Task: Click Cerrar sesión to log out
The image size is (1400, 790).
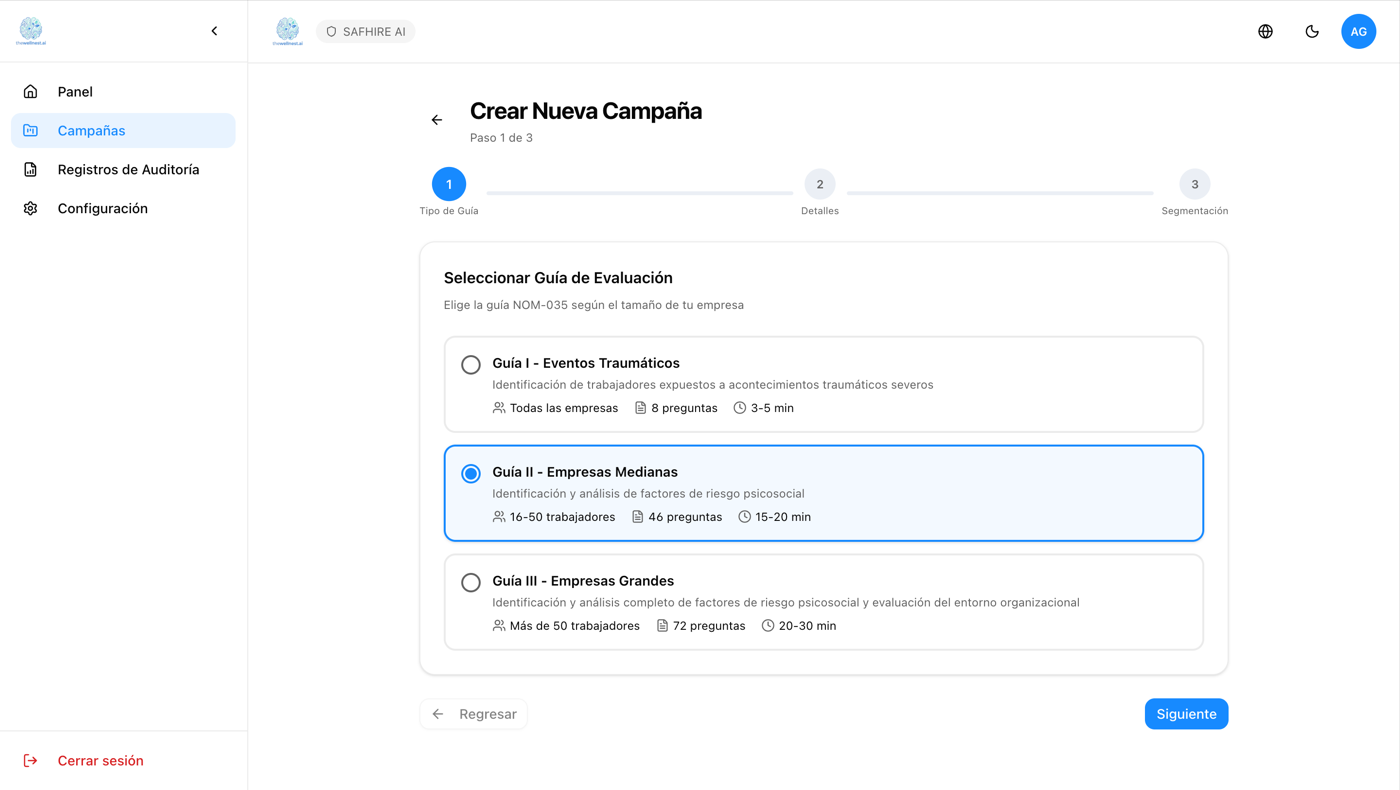Action: click(100, 761)
